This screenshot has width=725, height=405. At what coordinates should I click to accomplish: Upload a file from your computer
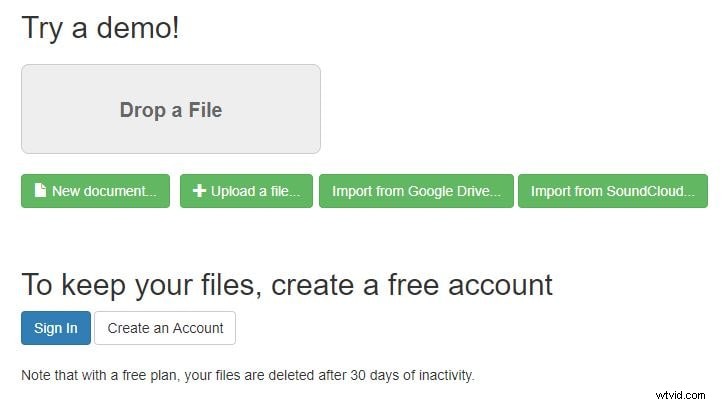246,191
